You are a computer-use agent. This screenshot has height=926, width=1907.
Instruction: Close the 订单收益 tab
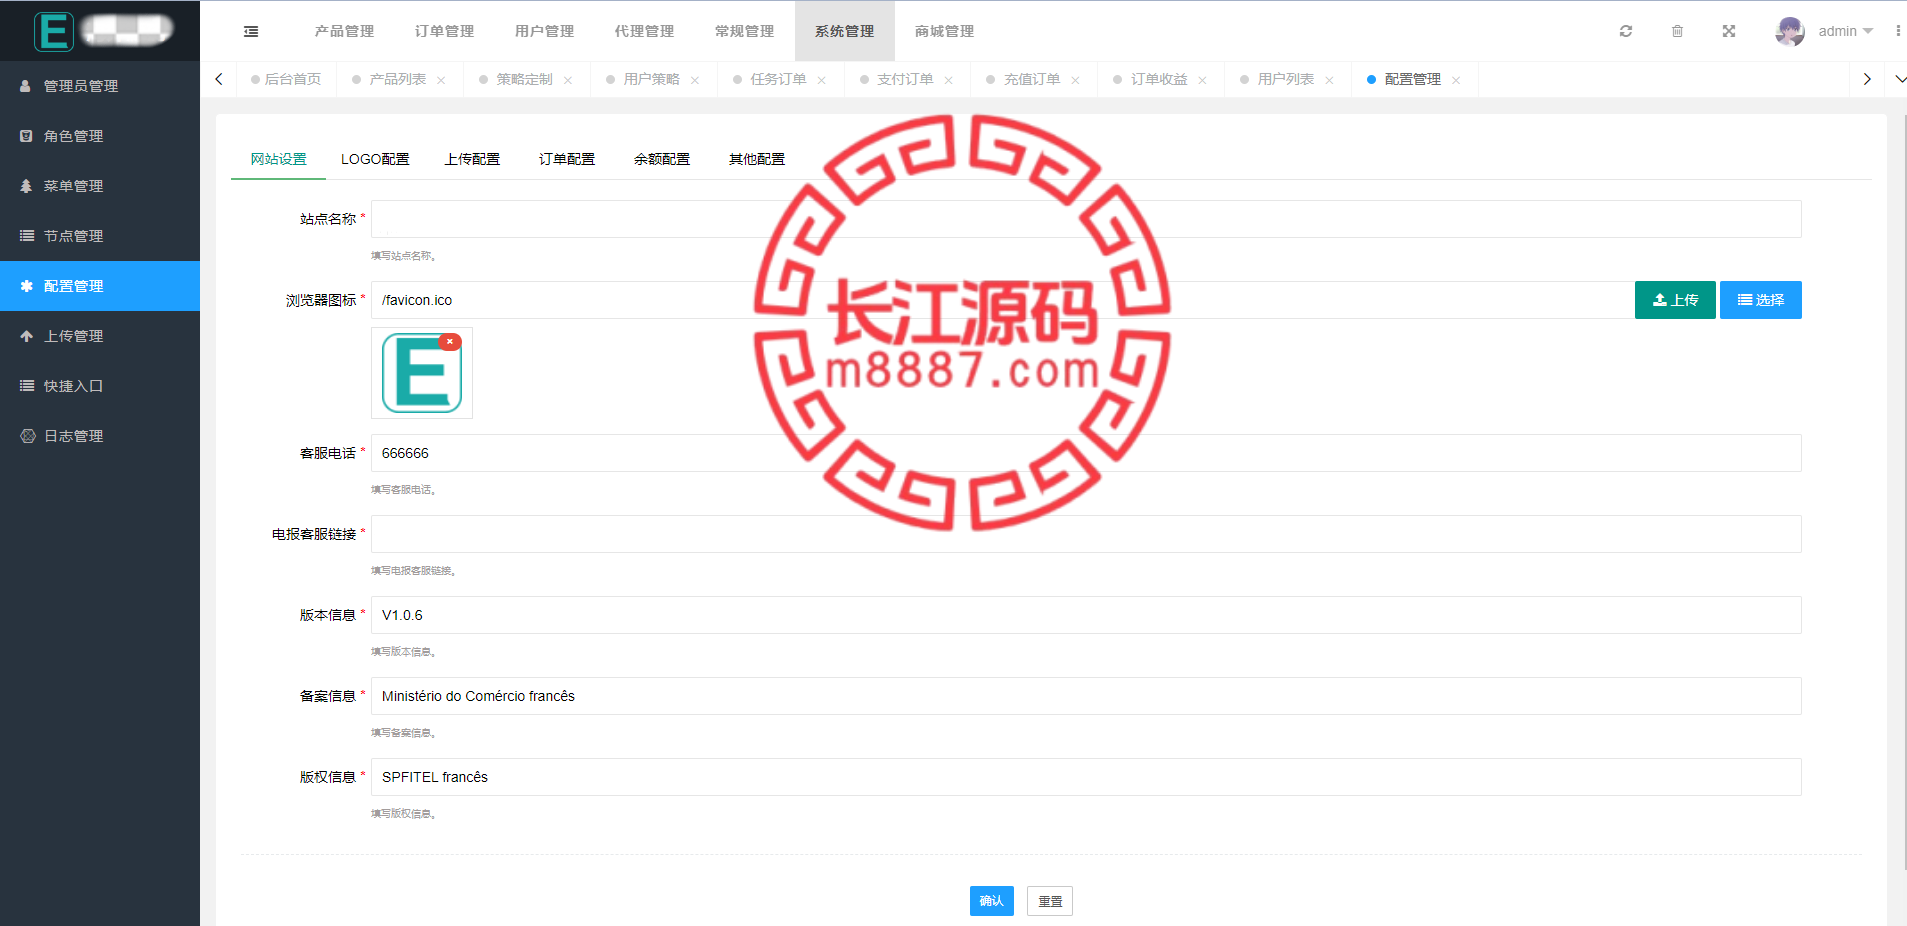click(1203, 80)
